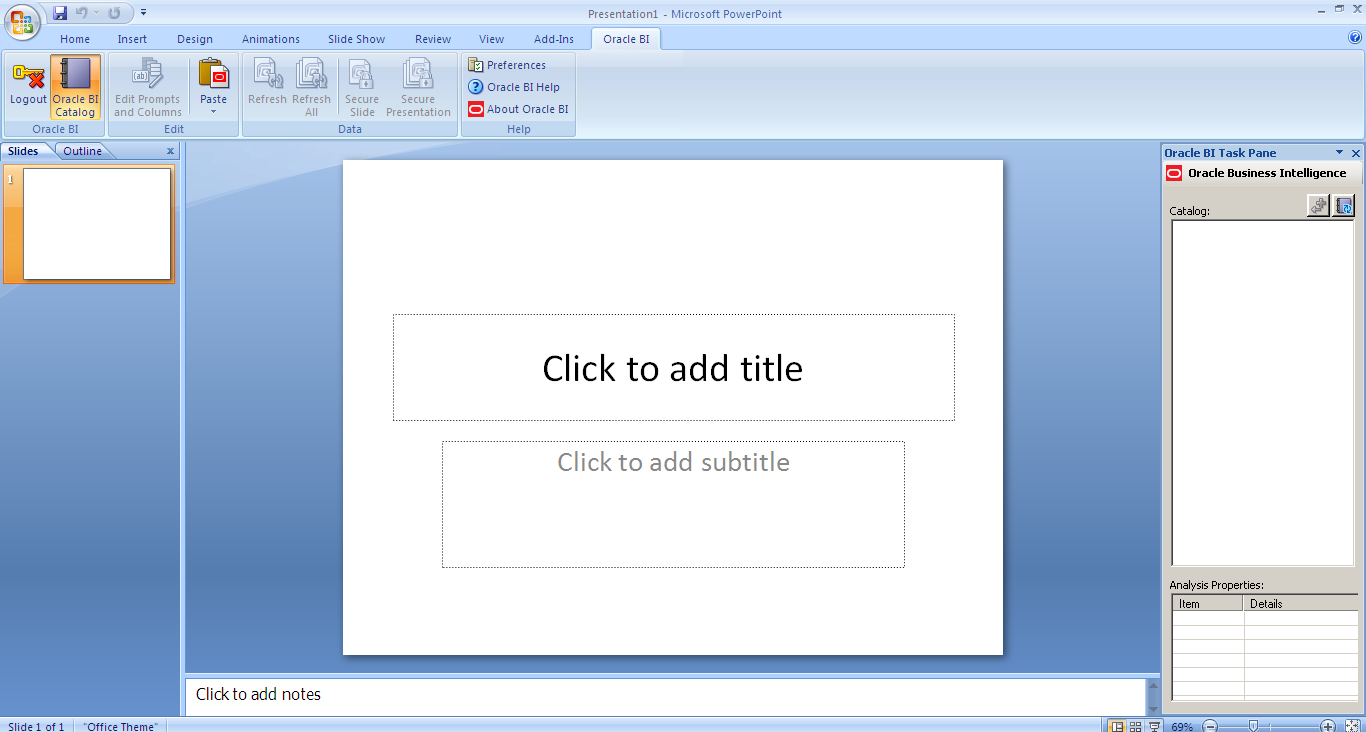Toggle the Oracle BI Catalog button
The image size is (1366, 732).
pyautogui.click(x=76, y=87)
